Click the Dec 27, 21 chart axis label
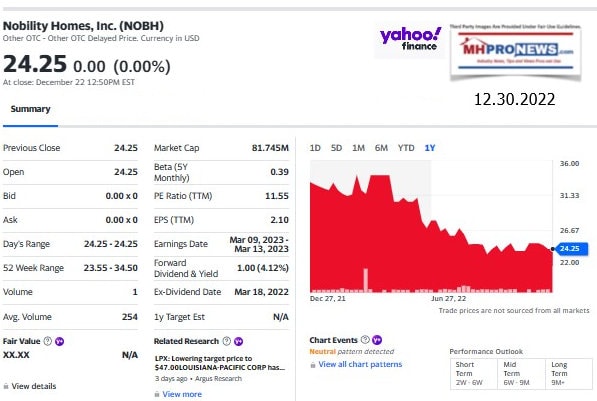The height and width of the screenshot is (401, 597). (328, 299)
